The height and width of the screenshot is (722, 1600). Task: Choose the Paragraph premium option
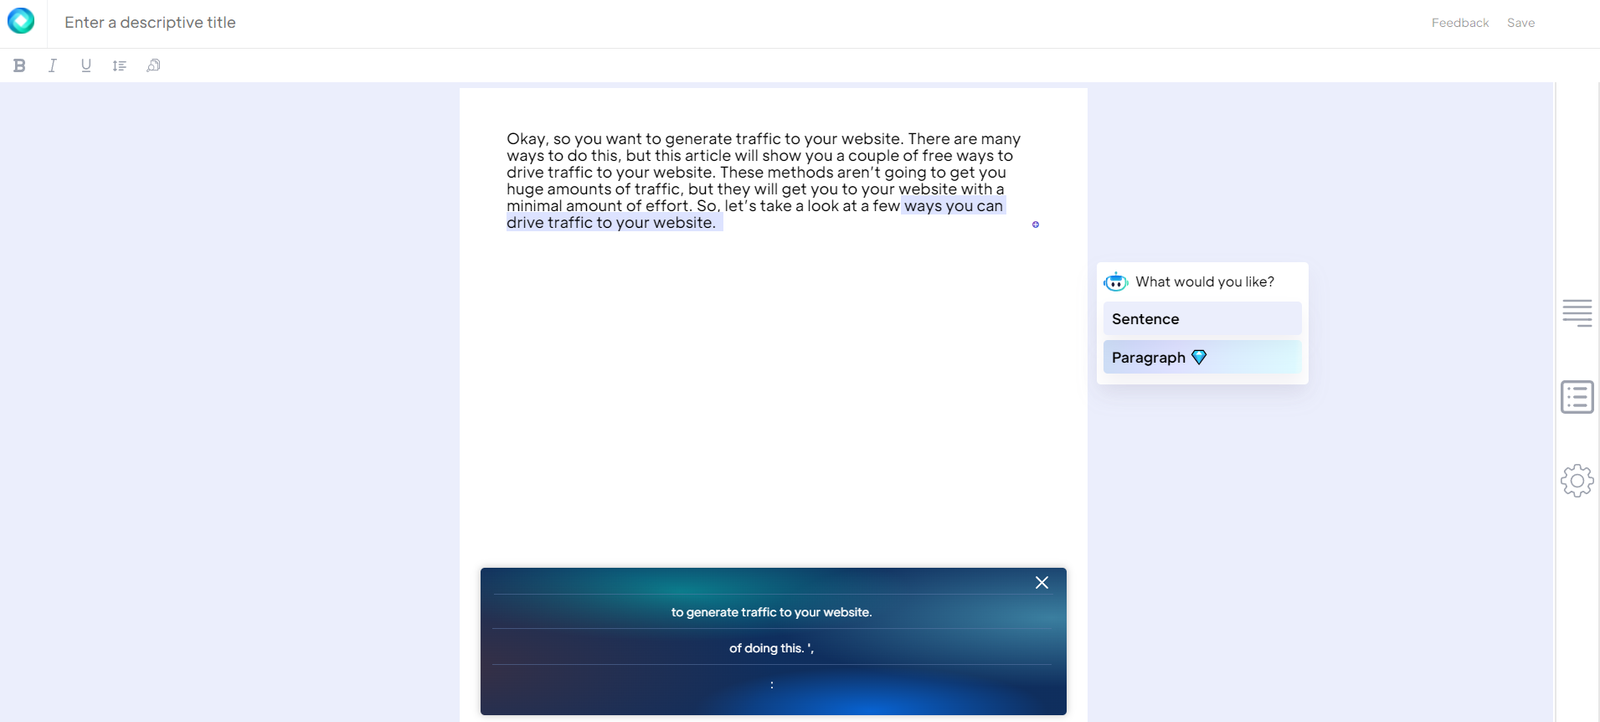[1202, 357]
